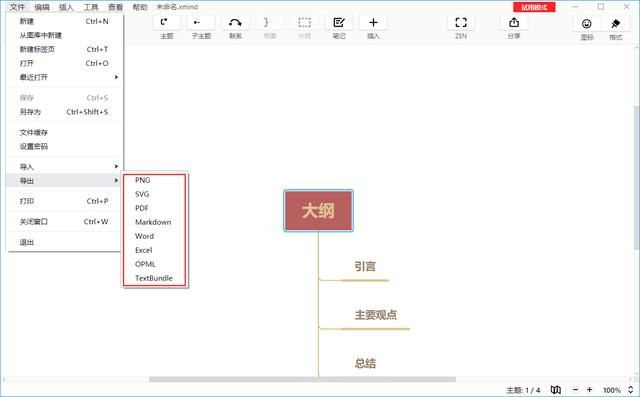
Task: Open the 图标 smiley icon panel
Action: pos(587,24)
